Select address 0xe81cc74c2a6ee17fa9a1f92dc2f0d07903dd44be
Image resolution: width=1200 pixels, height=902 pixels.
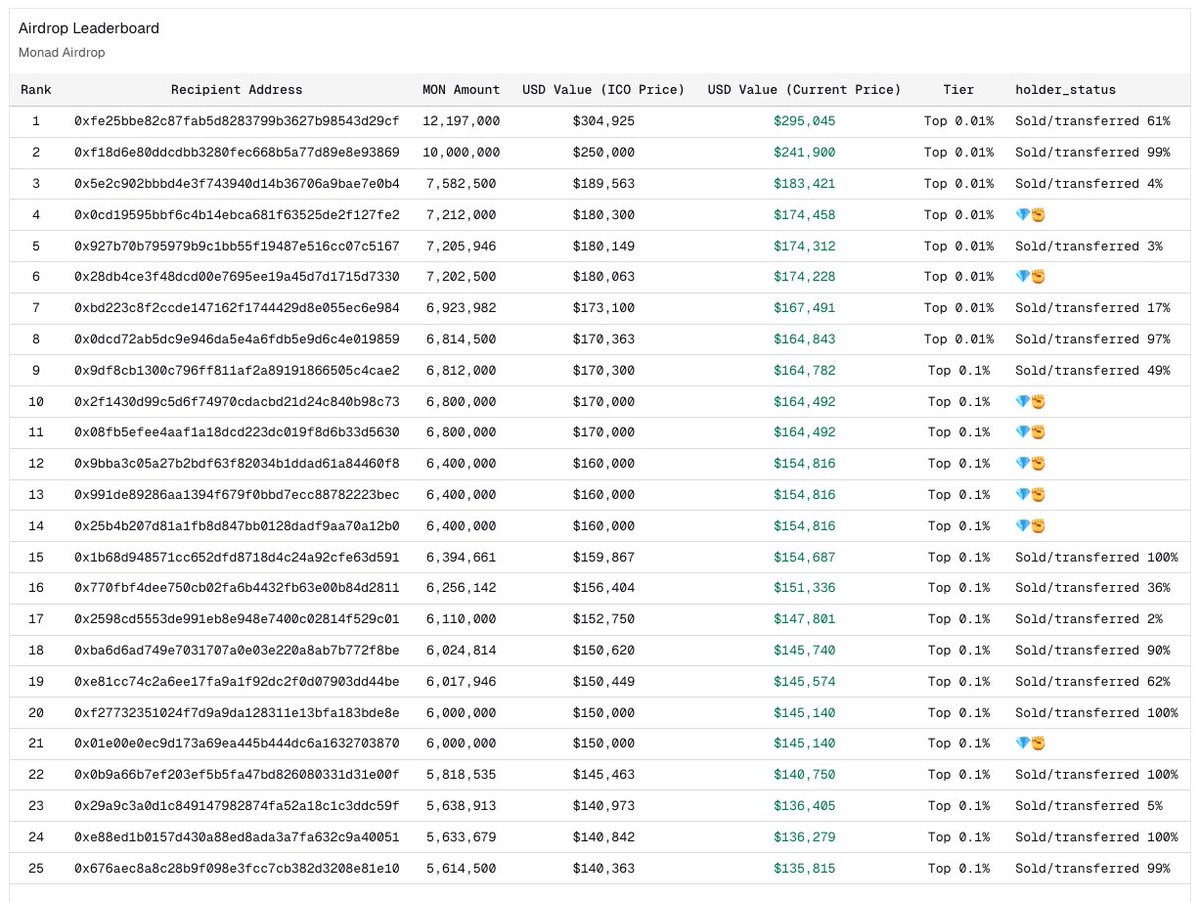click(237, 682)
